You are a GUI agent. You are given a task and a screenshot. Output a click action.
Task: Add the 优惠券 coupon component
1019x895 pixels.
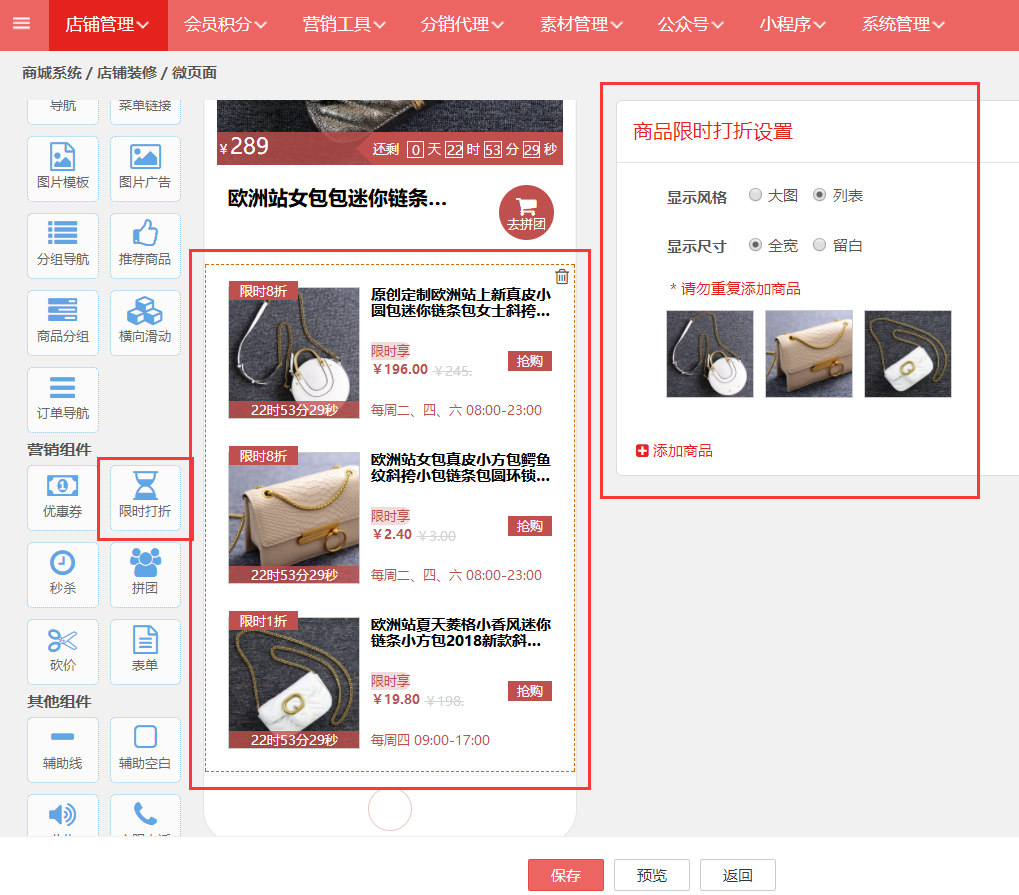pos(62,497)
